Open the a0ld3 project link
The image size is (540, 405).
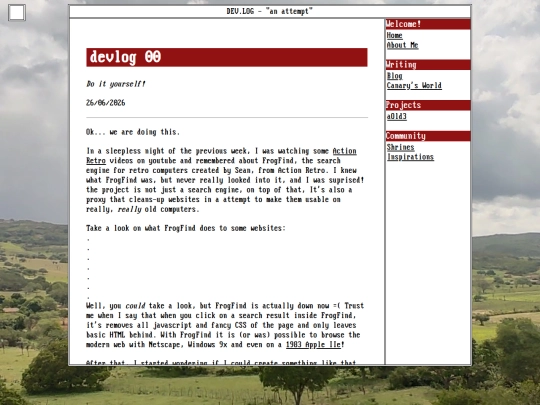(x=396, y=116)
